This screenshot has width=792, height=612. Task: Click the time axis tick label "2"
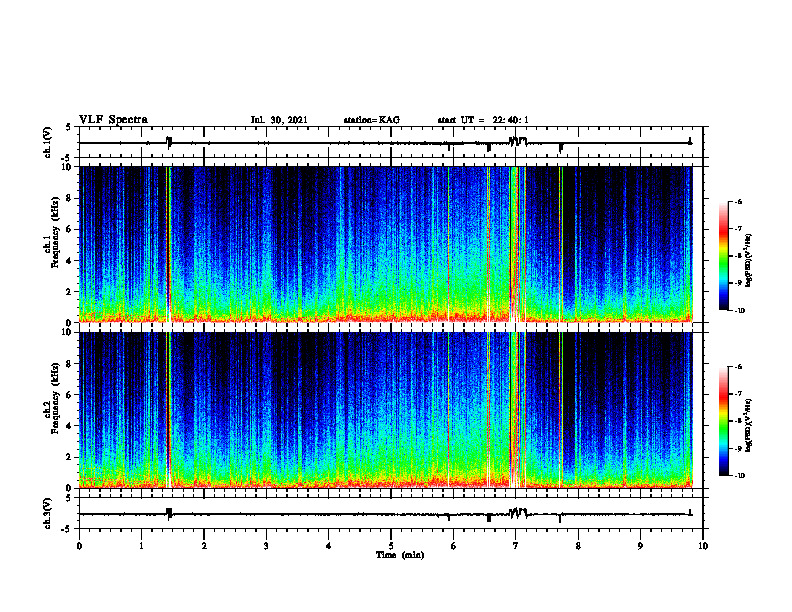coord(204,546)
